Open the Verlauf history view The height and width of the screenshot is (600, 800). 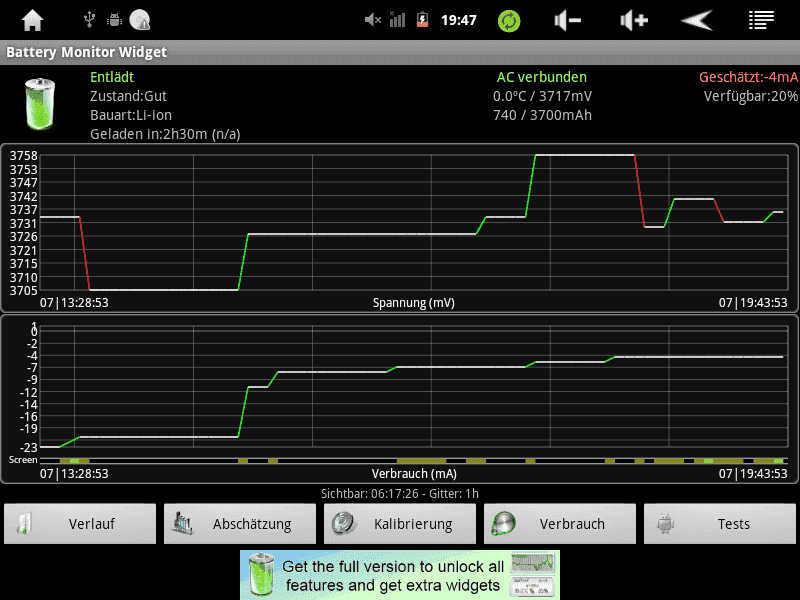point(80,523)
